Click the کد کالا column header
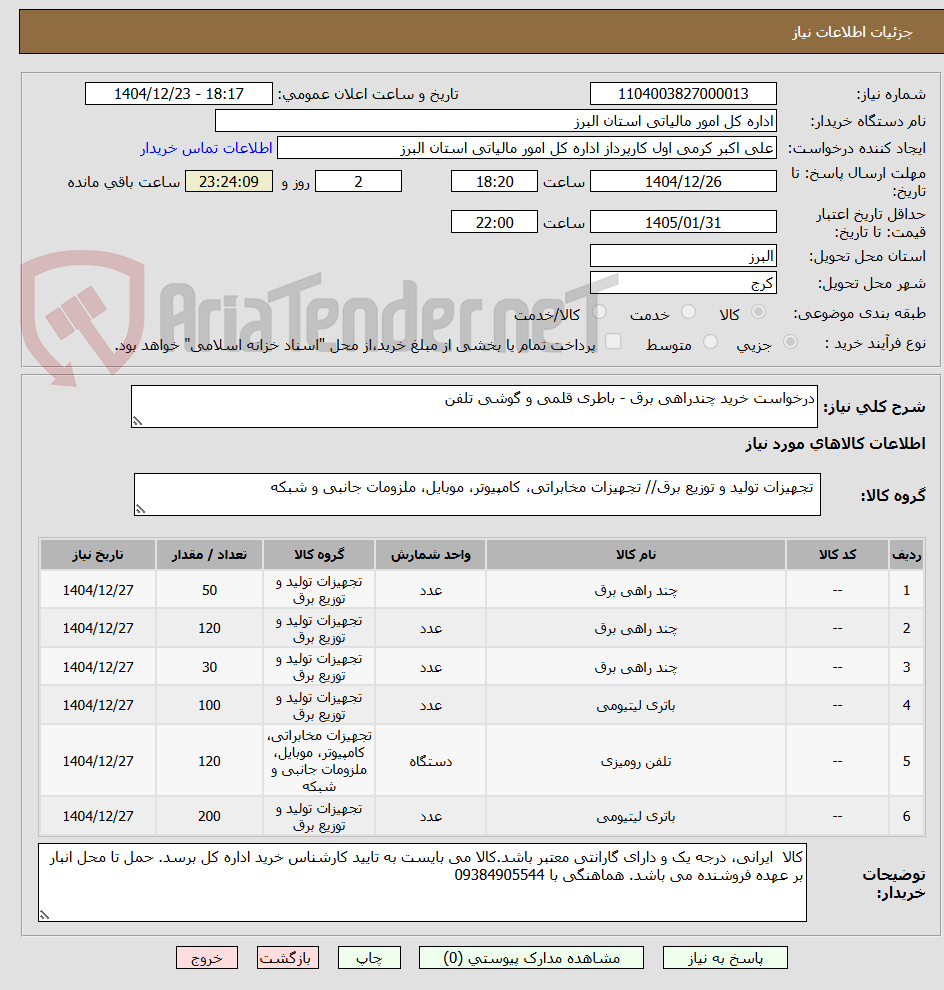The height and width of the screenshot is (990, 944). point(837,555)
